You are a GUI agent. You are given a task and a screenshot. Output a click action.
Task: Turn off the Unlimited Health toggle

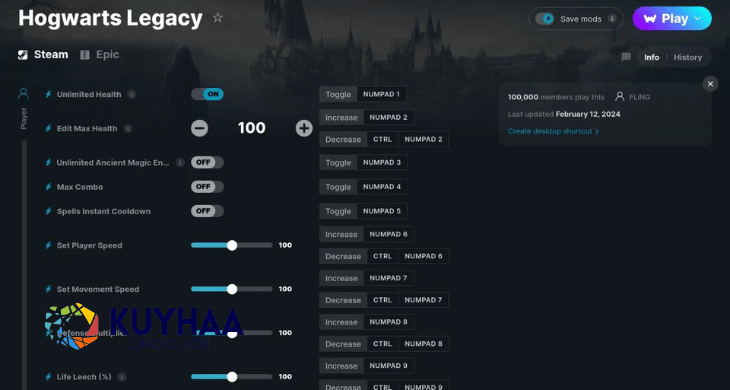pyautogui.click(x=207, y=94)
